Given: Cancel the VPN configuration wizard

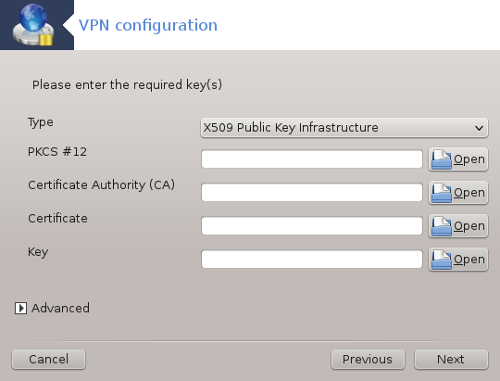Looking at the screenshot, I should pos(49,359).
